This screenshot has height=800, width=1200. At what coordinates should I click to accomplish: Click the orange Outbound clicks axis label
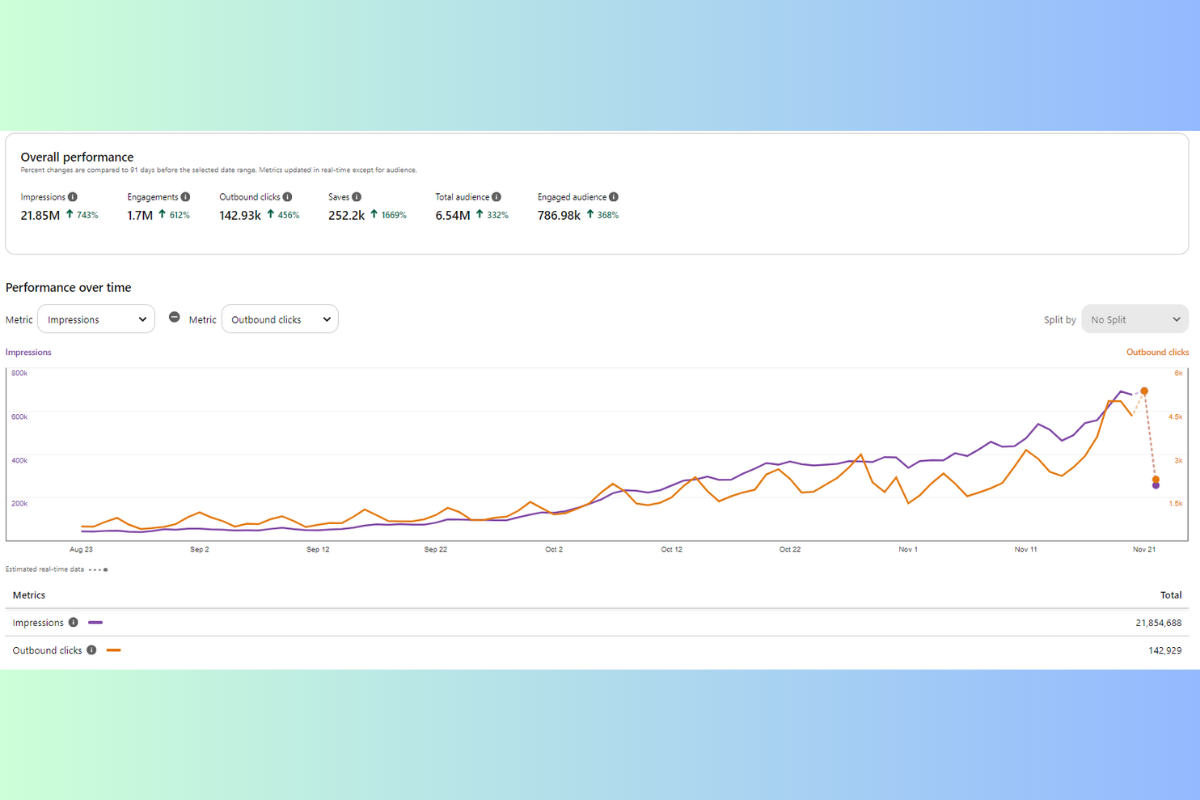(x=1157, y=352)
